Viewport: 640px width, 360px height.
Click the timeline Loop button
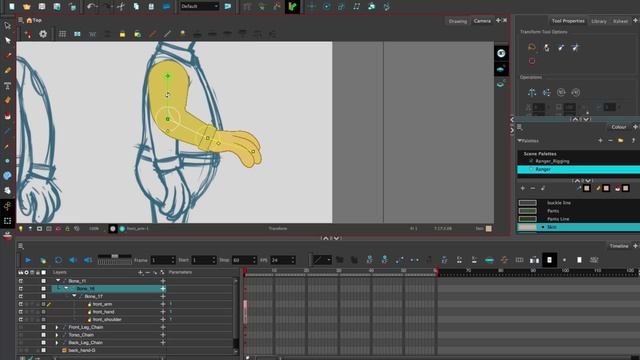[x=58, y=260]
